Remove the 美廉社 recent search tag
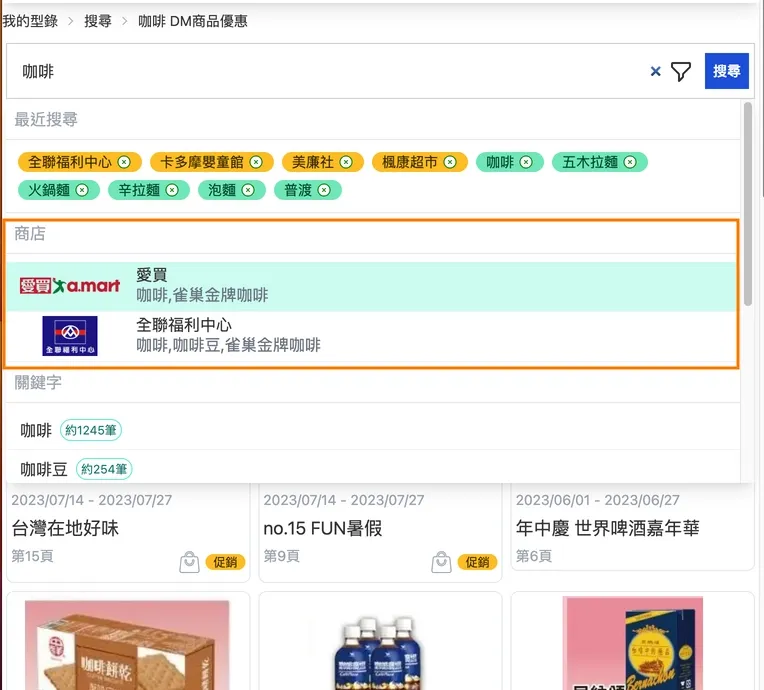Image resolution: width=764 pixels, height=690 pixels. (x=346, y=162)
